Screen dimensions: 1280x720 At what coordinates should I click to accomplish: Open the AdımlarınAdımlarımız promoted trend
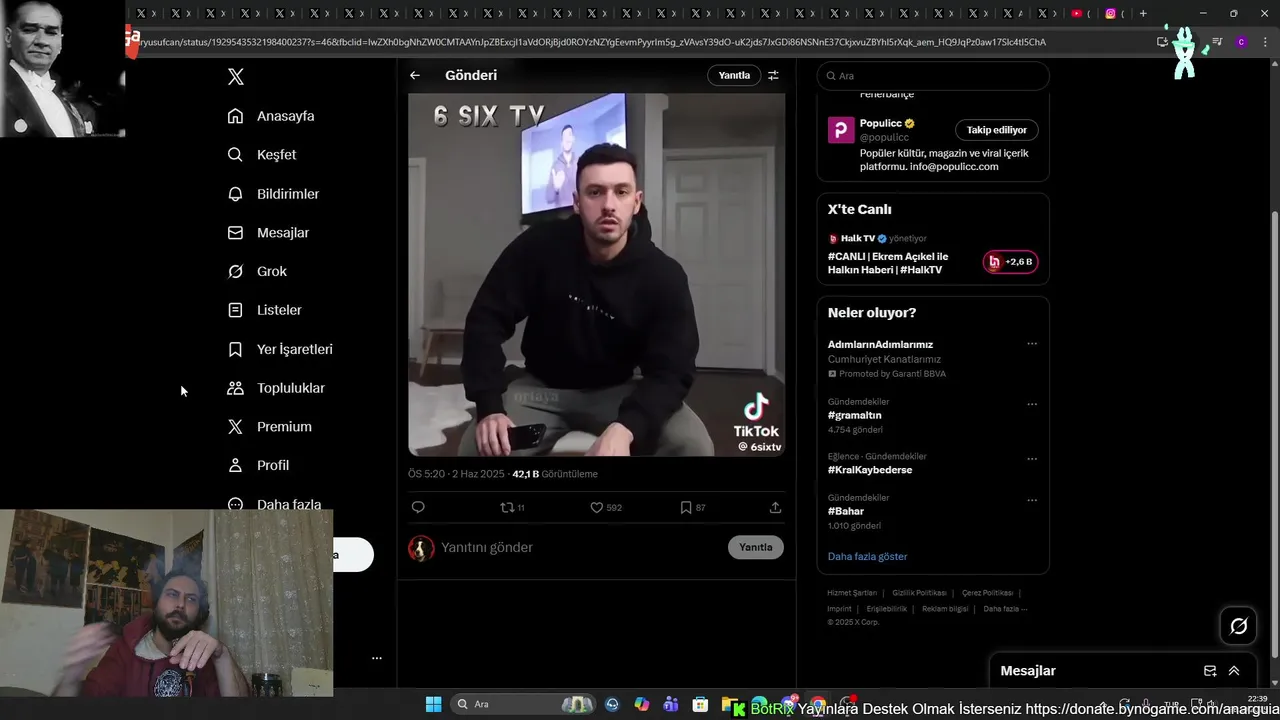[880, 345]
